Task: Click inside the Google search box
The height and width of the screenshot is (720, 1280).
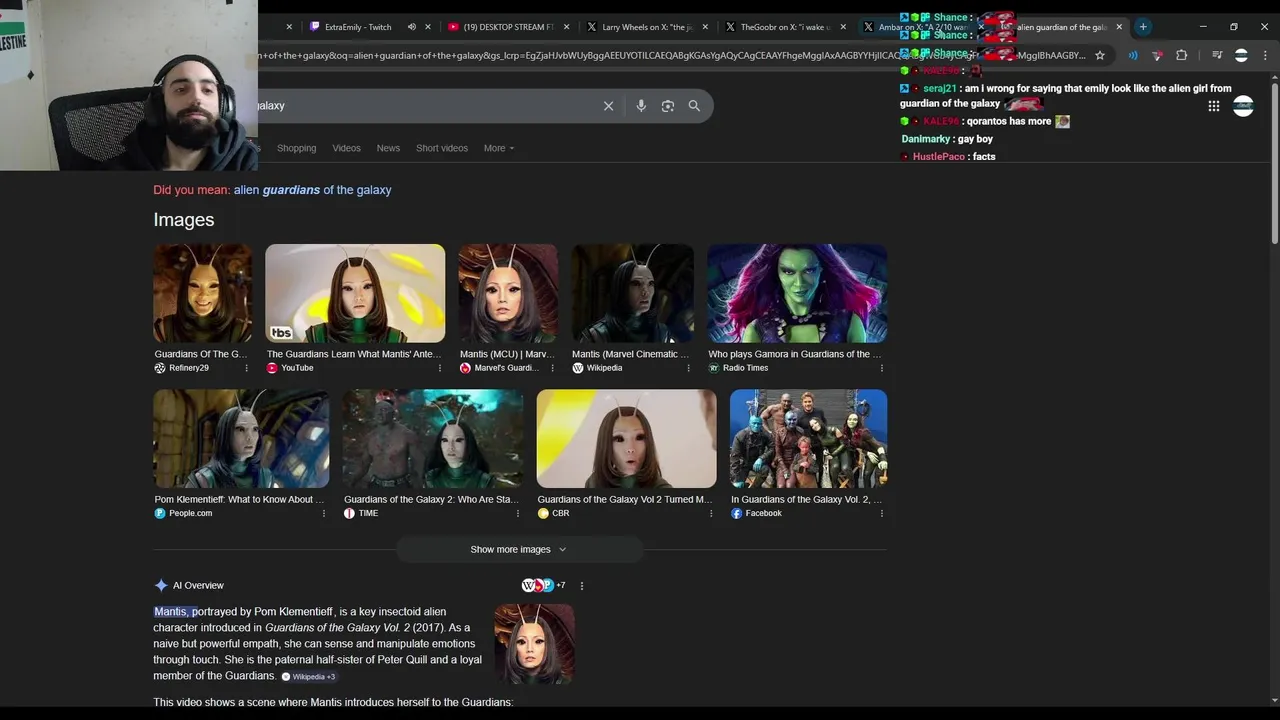Action: point(430,106)
